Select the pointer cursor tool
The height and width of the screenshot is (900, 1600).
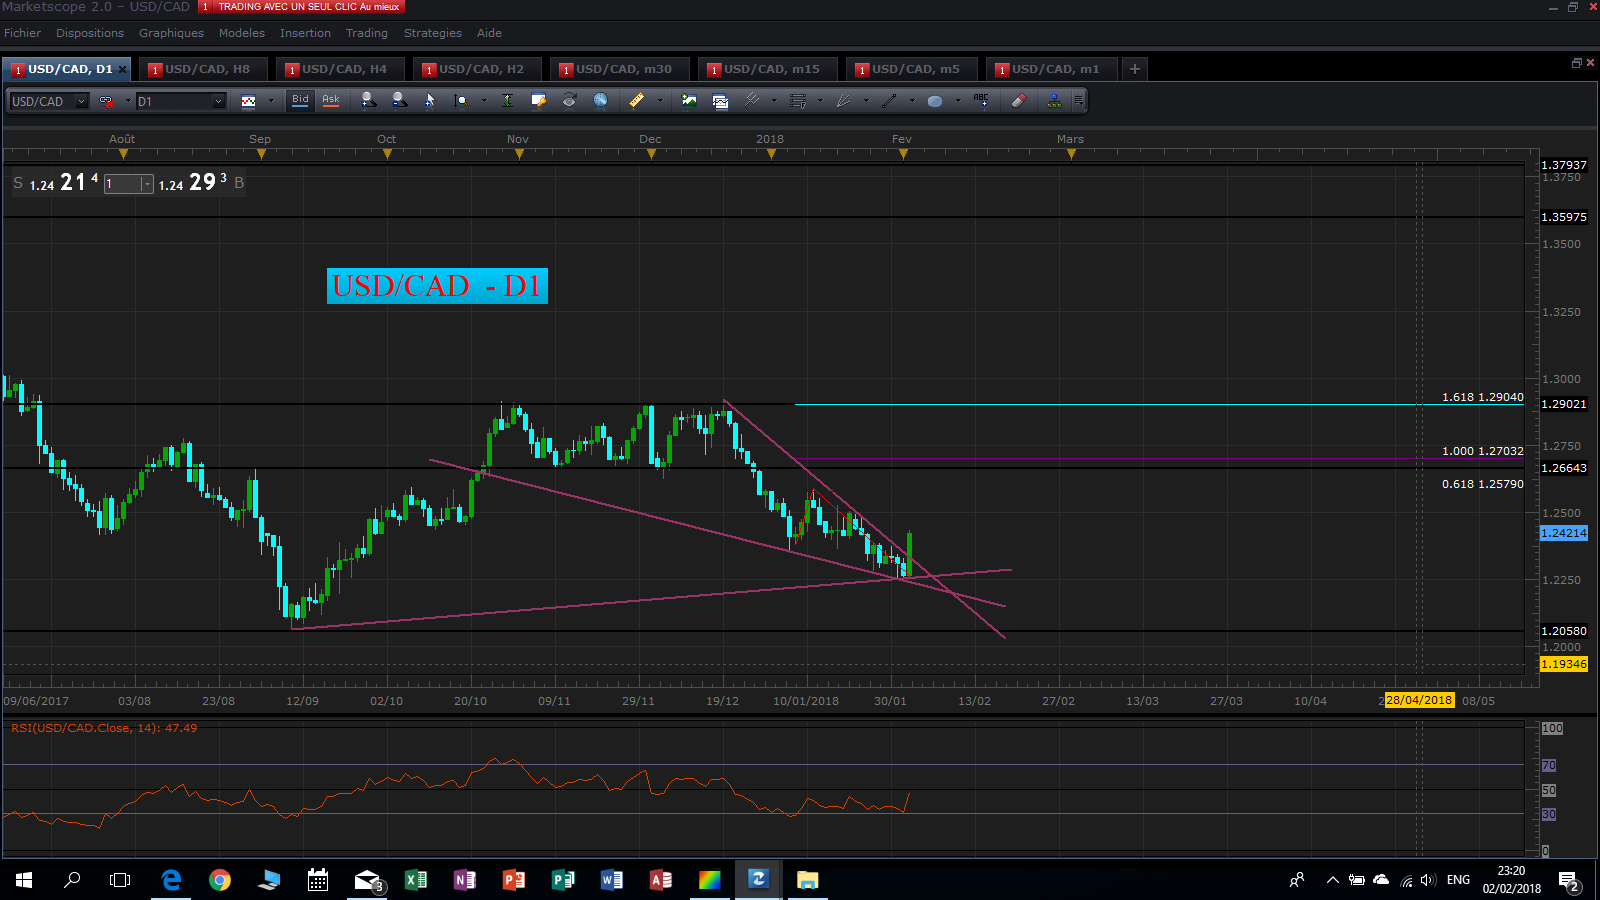430,100
